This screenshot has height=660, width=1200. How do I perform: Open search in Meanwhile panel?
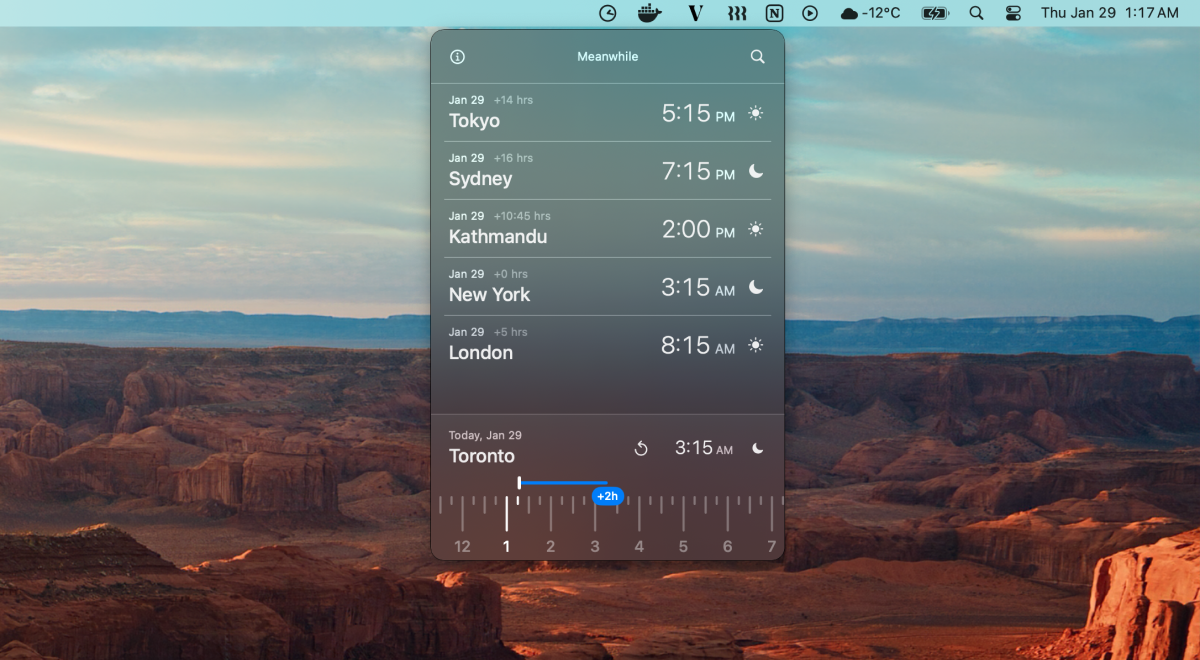(758, 57)
